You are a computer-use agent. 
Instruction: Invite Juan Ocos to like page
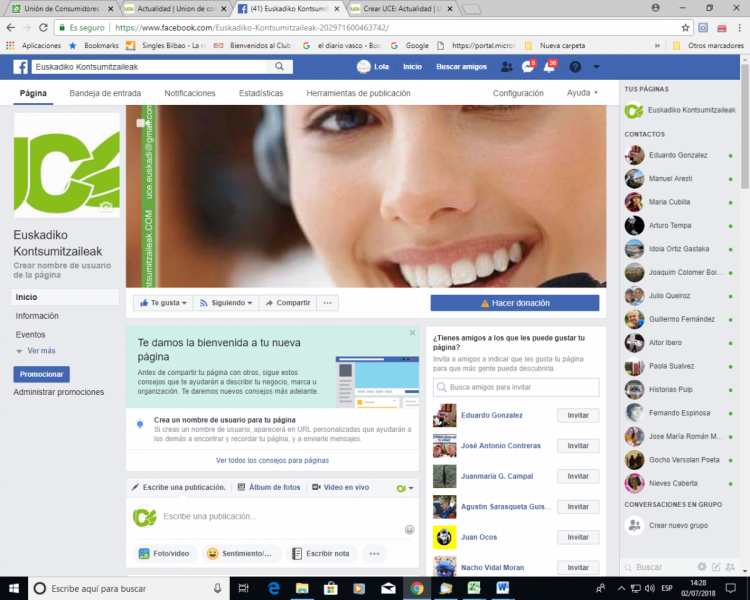pos(578,537)
